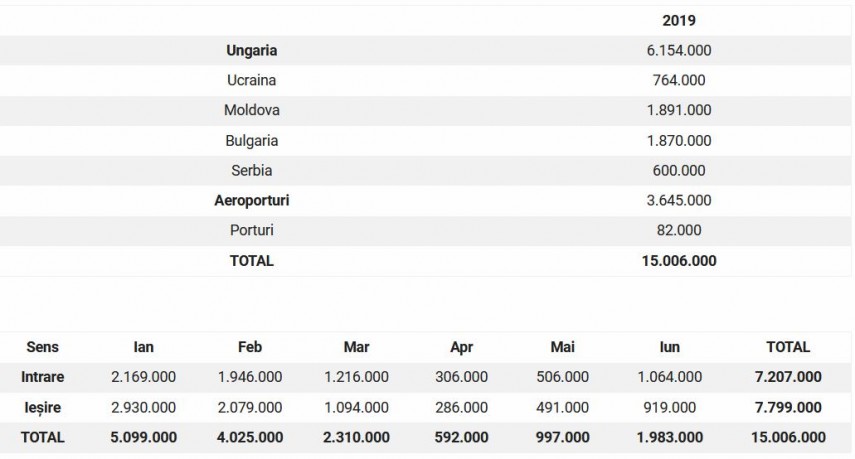
Task: Select the Intrare row label
Action: [43, 377]
